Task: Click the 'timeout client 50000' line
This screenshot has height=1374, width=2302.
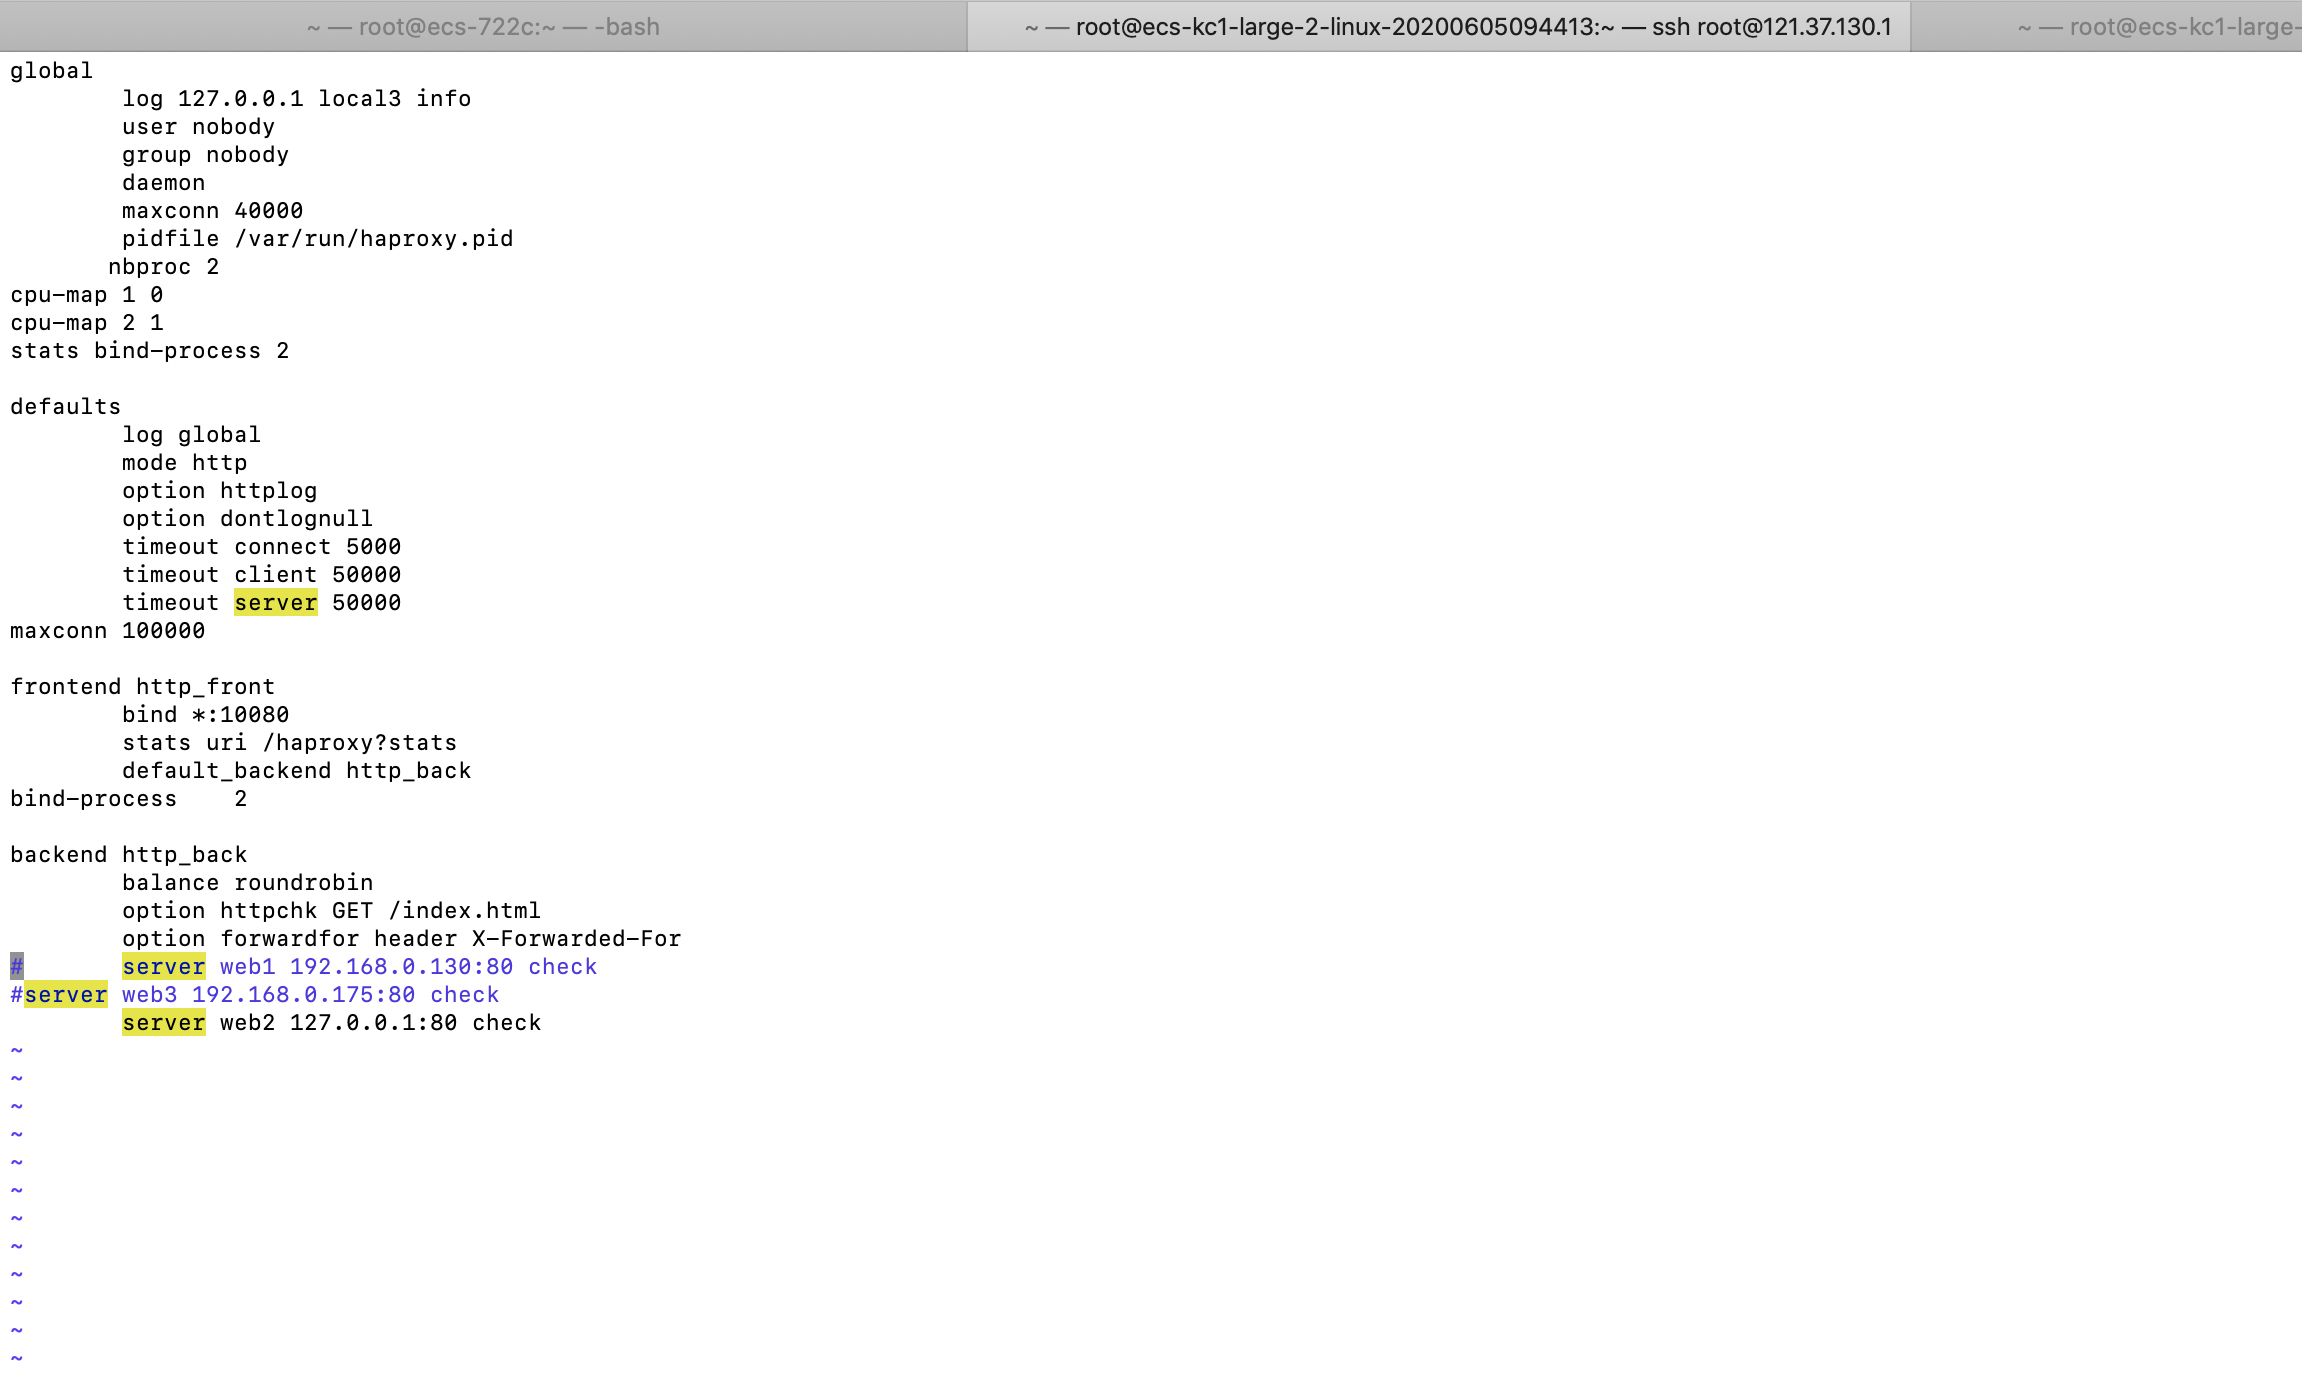Action: [x=261, y=575]
